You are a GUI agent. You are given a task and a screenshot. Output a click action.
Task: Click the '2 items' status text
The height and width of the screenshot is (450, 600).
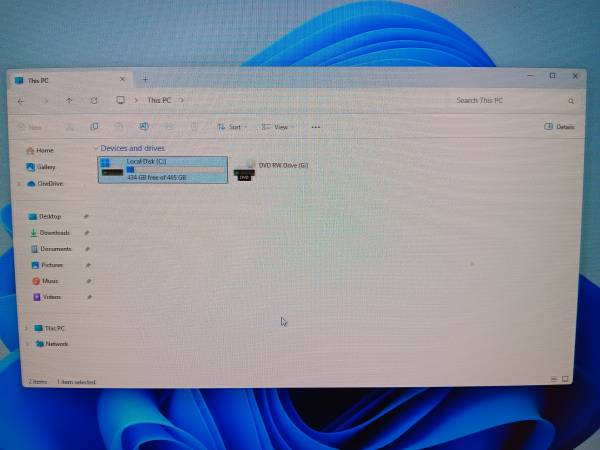coord(38,382)
